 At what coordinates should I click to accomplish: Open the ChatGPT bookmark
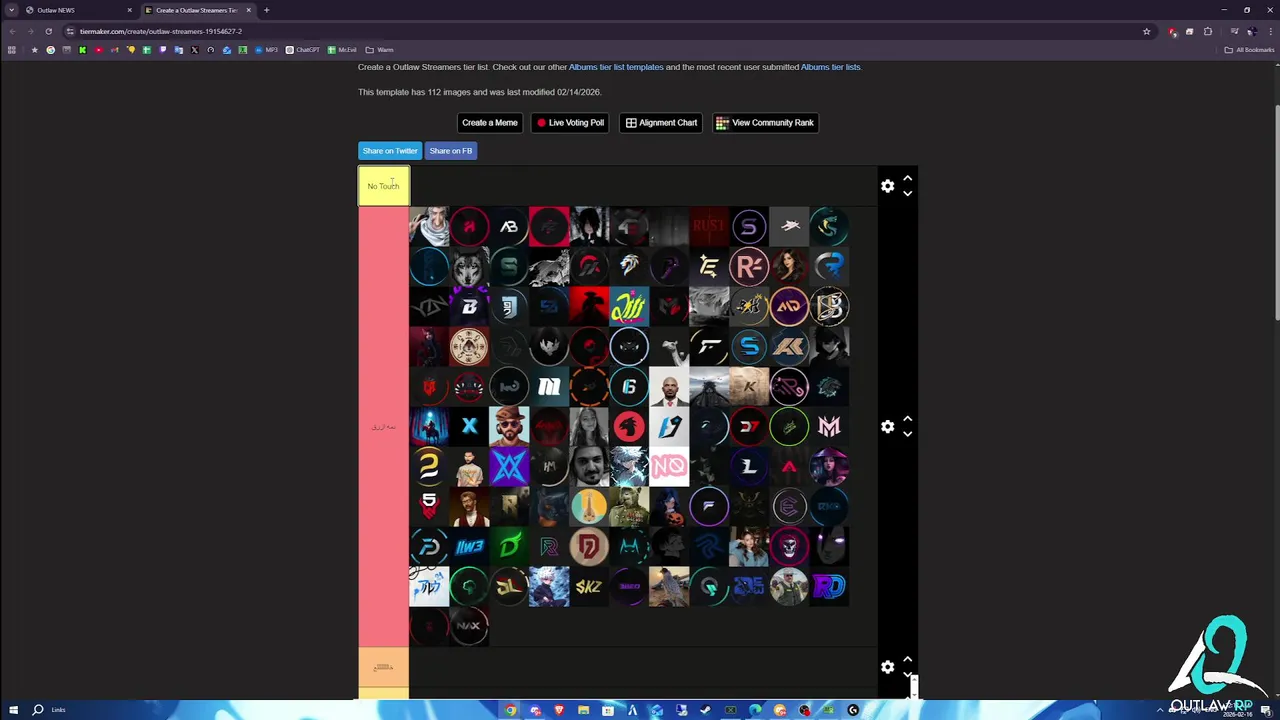303,50
